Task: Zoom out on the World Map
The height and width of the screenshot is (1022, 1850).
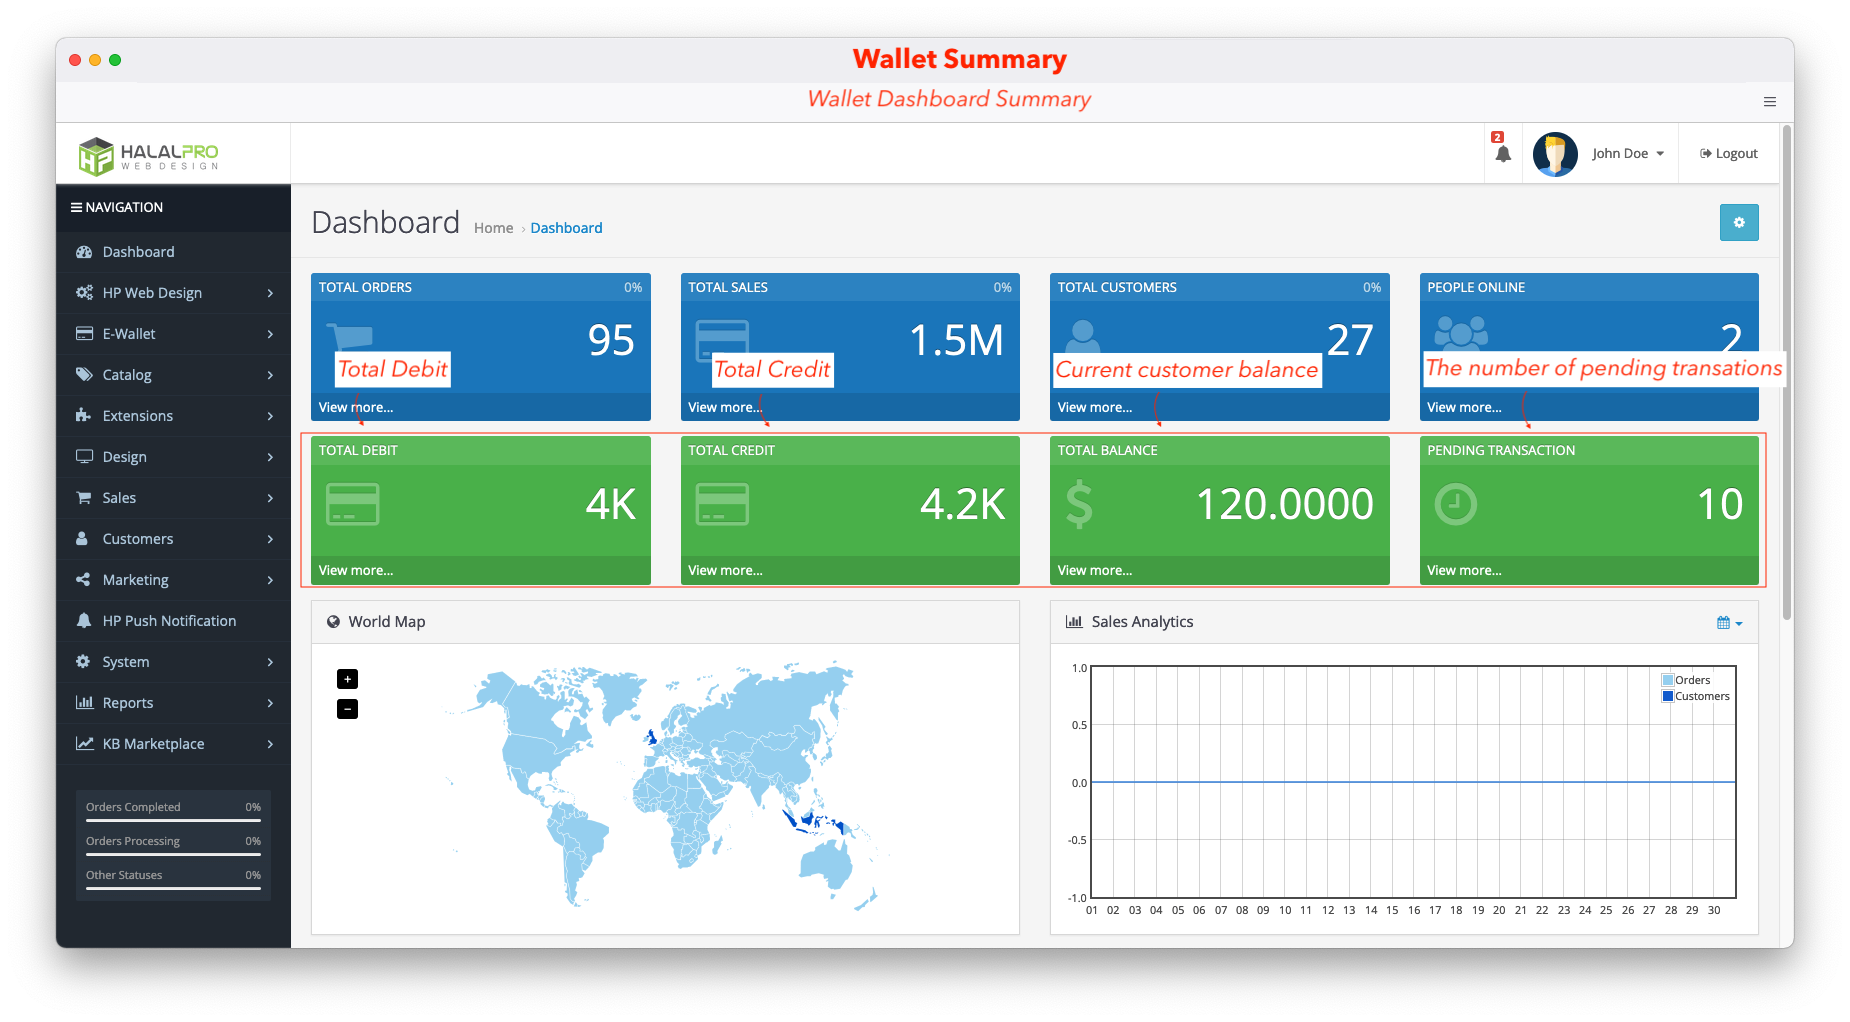Action: point(347,709)
